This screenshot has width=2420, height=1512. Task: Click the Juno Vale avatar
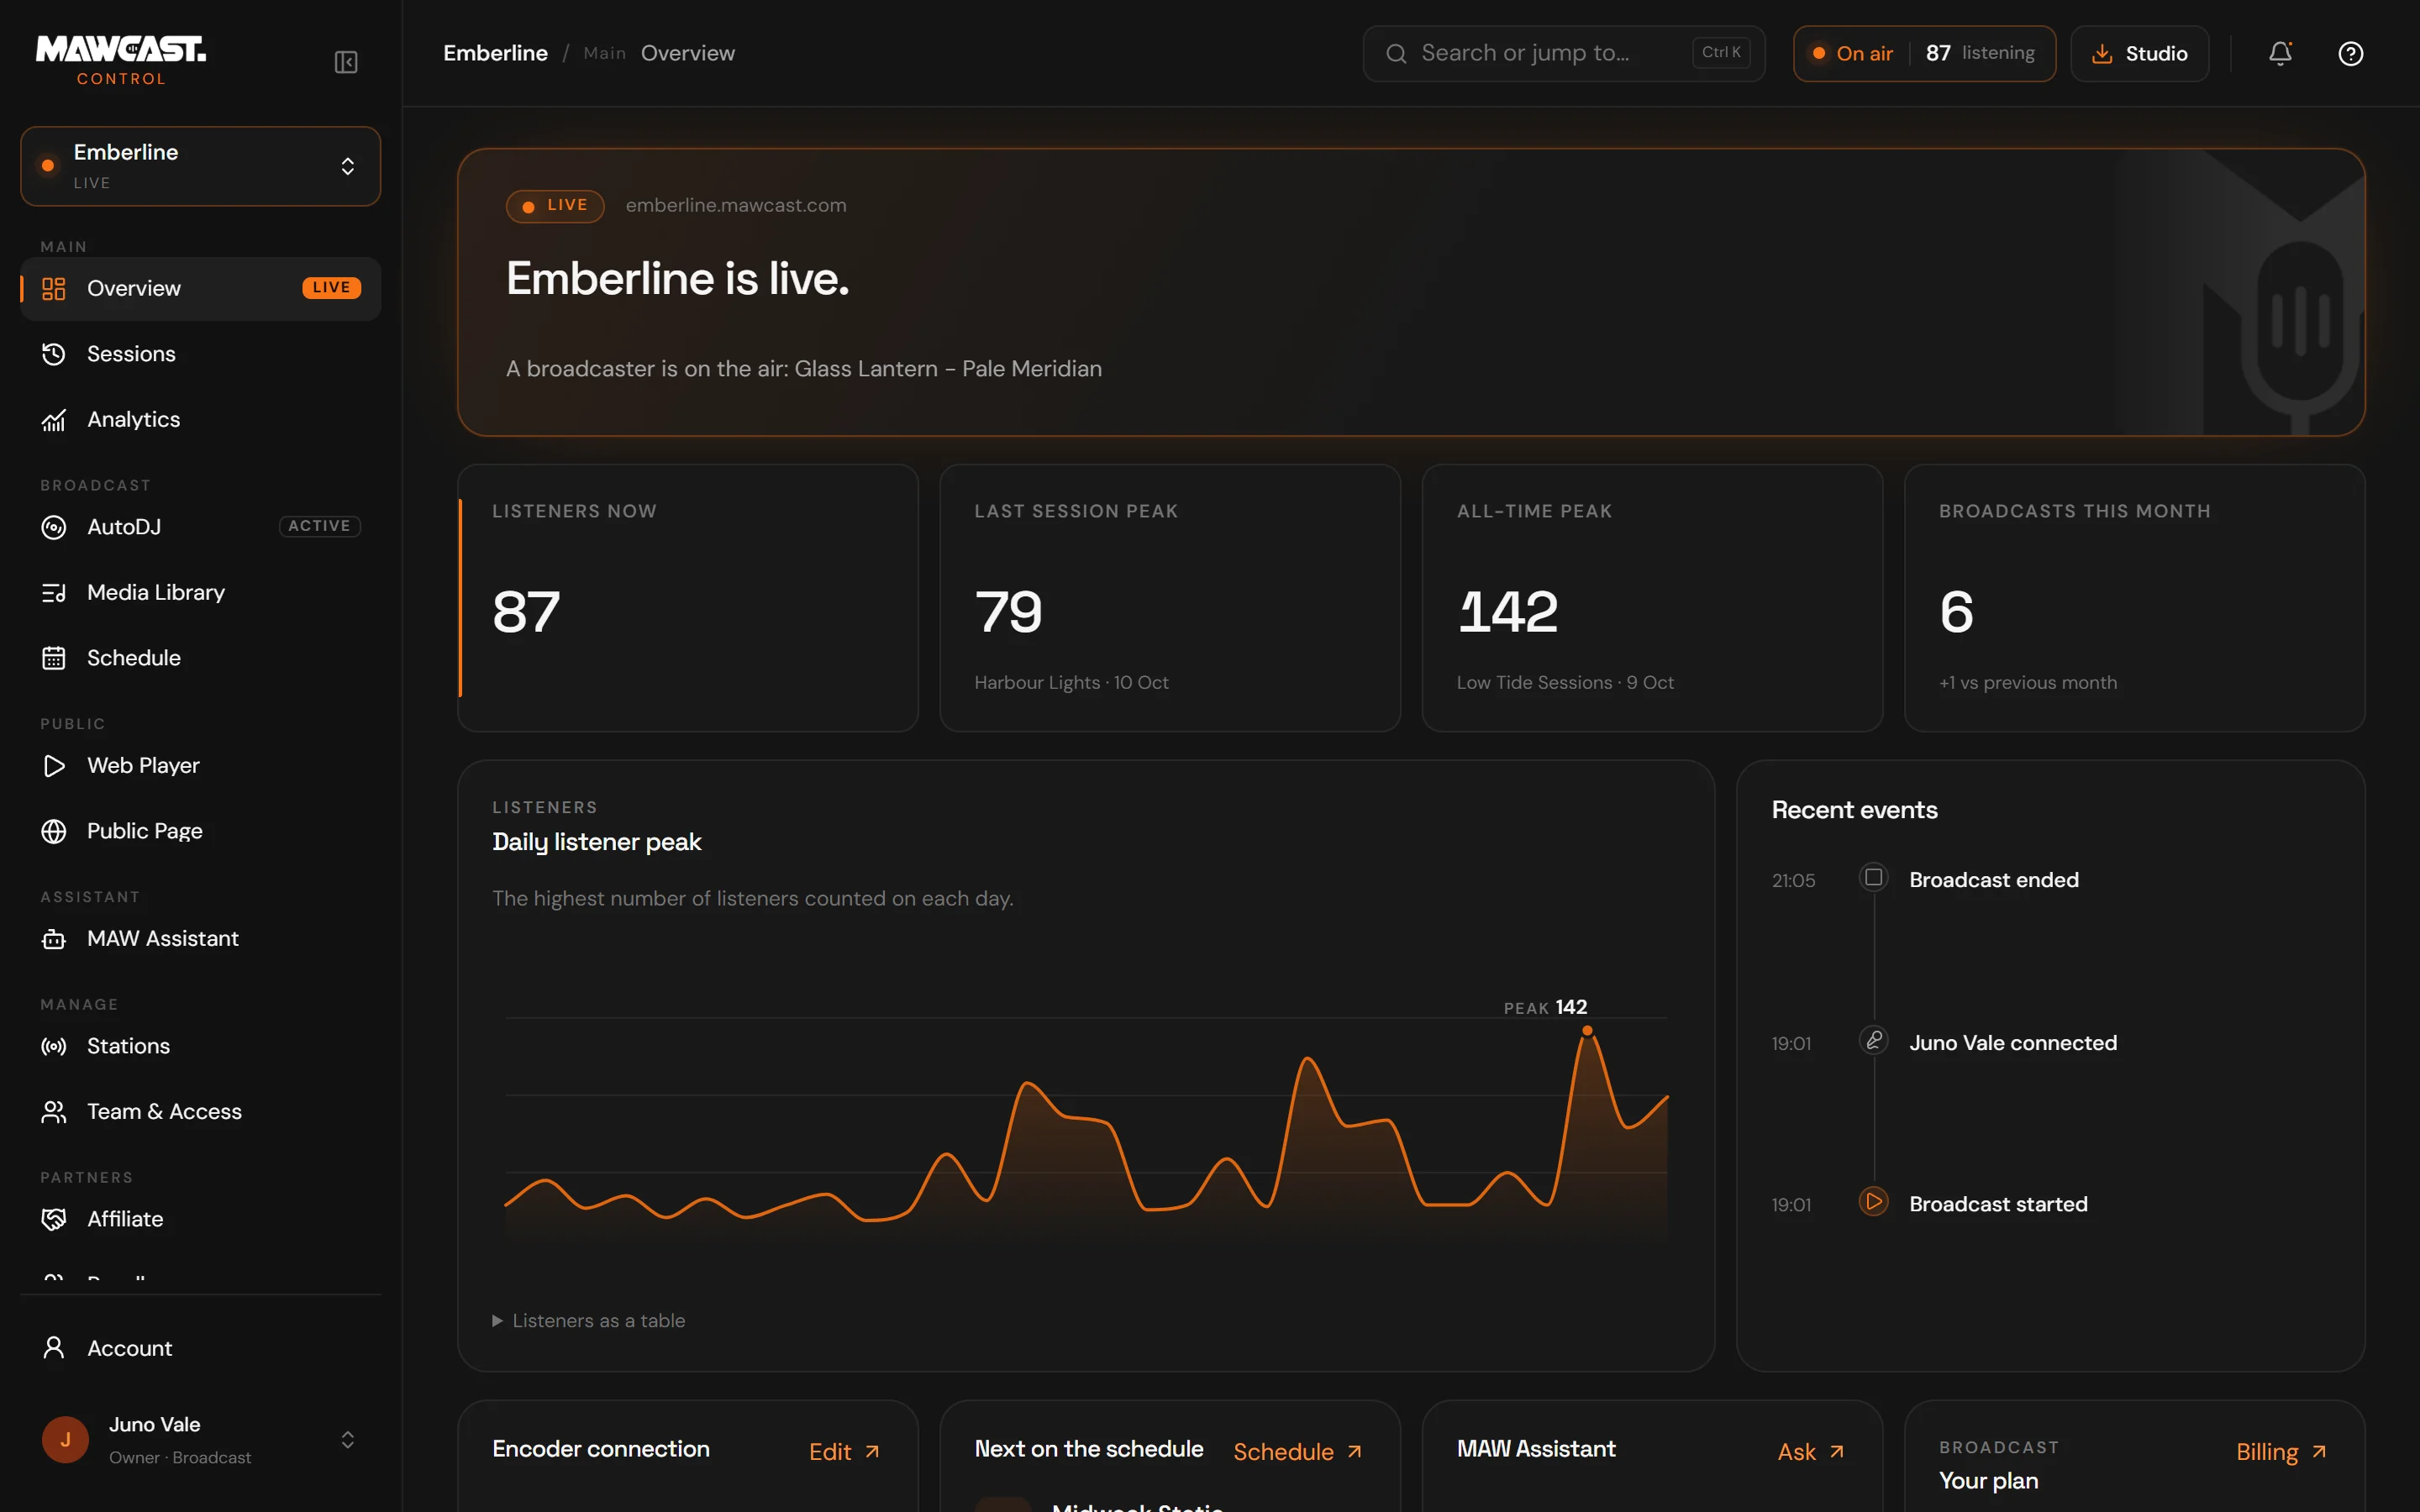click(65, 1440)
